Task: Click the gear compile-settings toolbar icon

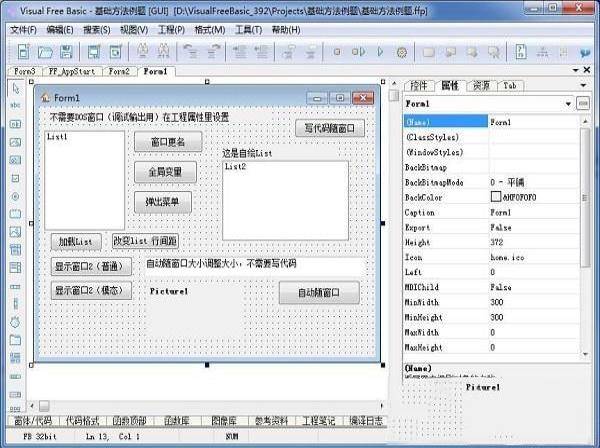Action: point(401,52)
